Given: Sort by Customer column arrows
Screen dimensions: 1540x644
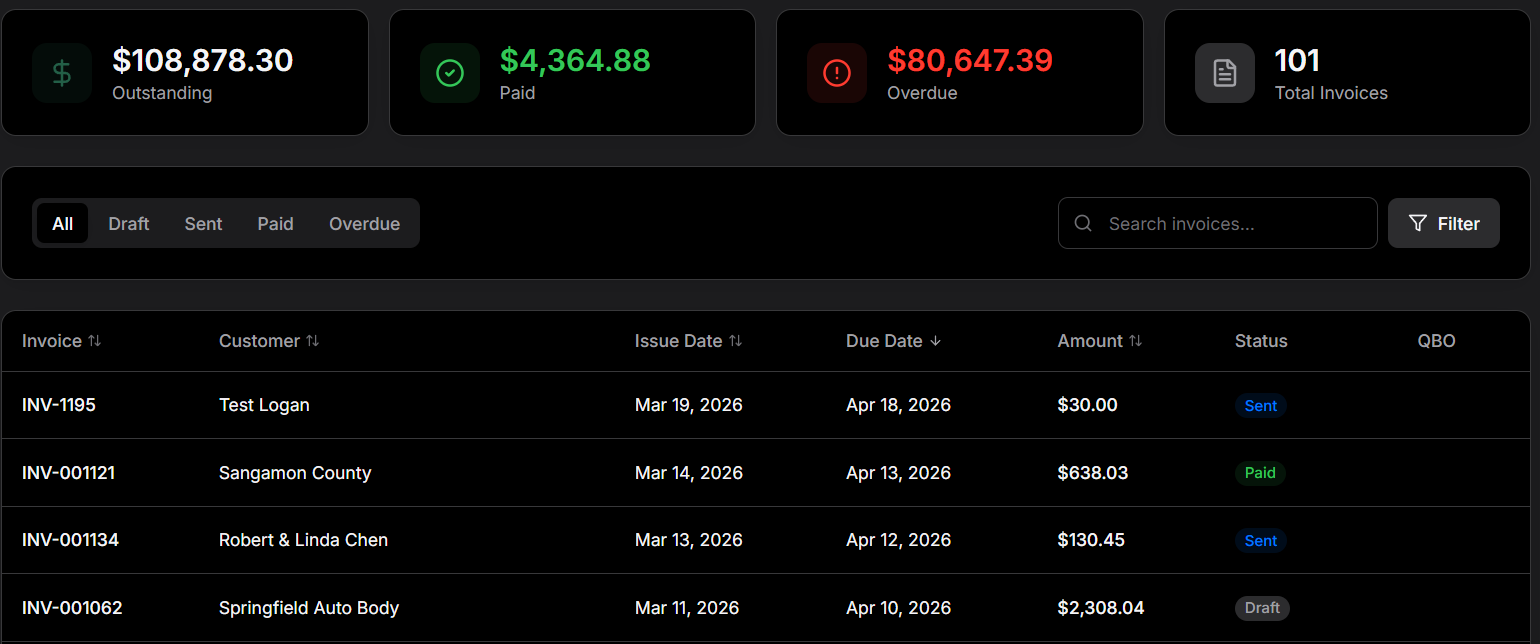Looking at the screenshot, I should pyautogui.click(x=312, y=341).
